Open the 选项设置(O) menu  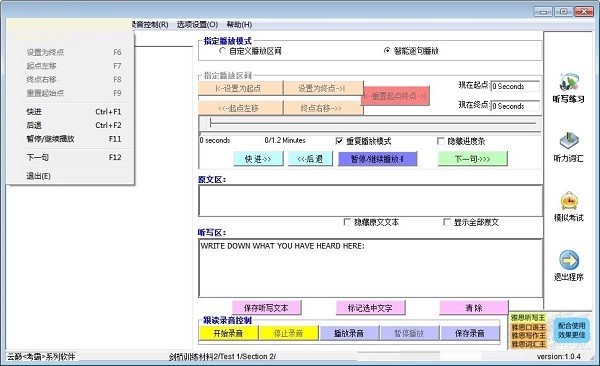point(197,25)
